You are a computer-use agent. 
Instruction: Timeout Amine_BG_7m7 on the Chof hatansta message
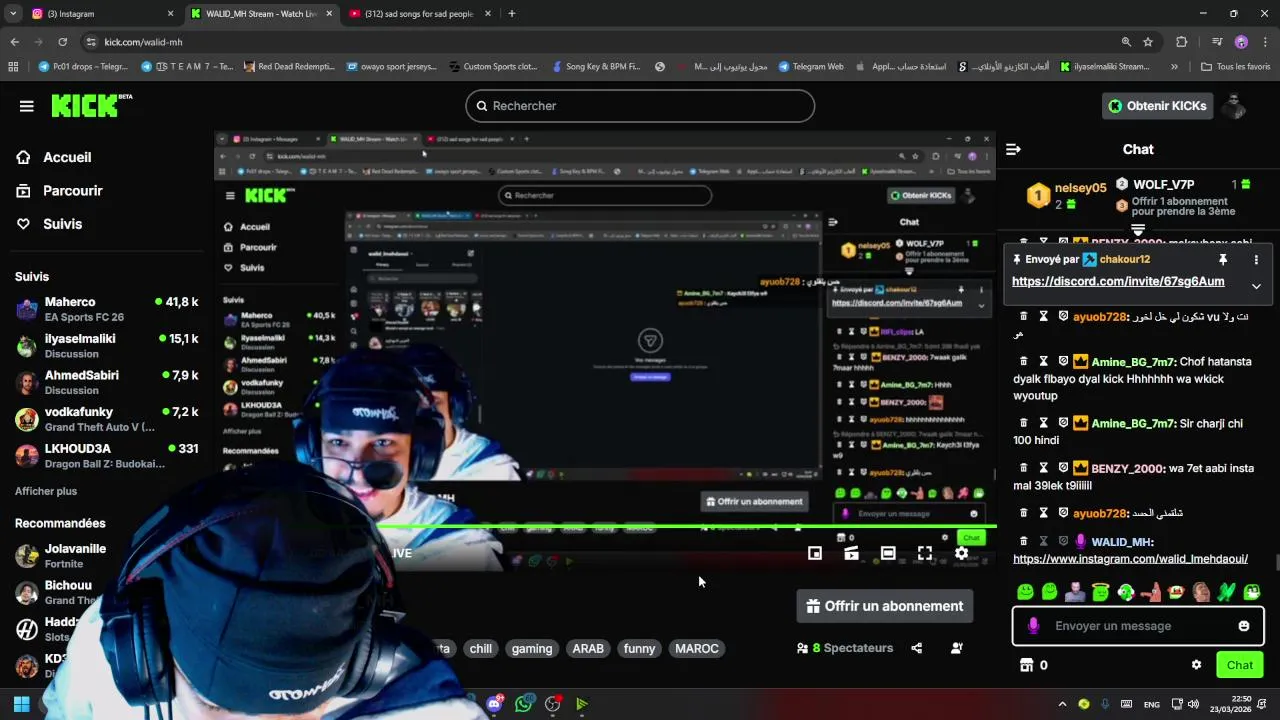[1043, 361]
